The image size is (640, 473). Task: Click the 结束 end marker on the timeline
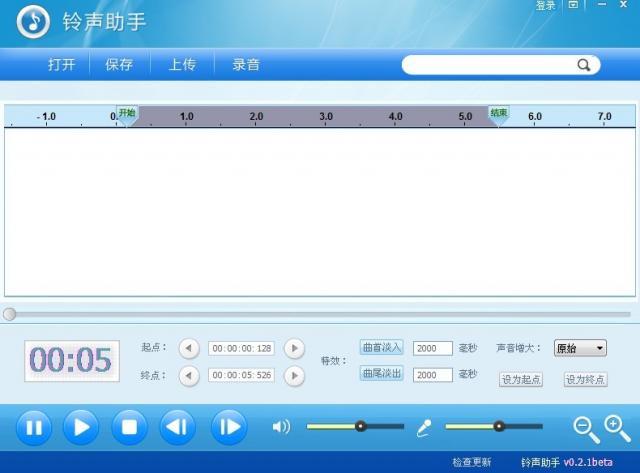[x=498, y=115]
